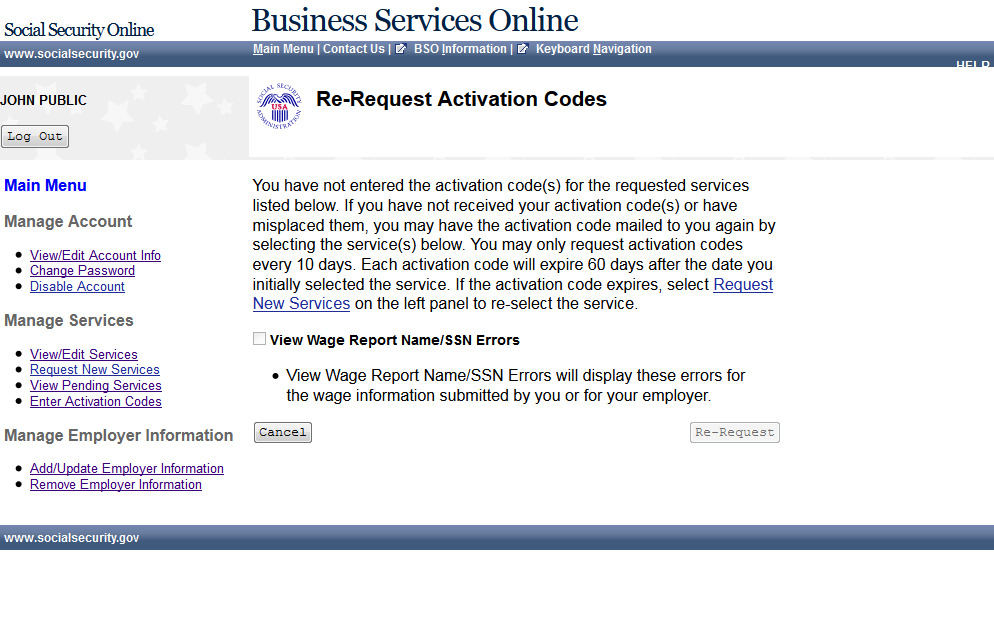This screenshot has height=640, width=994.
Task: Click the Manage Account heading
Action: 68,222
